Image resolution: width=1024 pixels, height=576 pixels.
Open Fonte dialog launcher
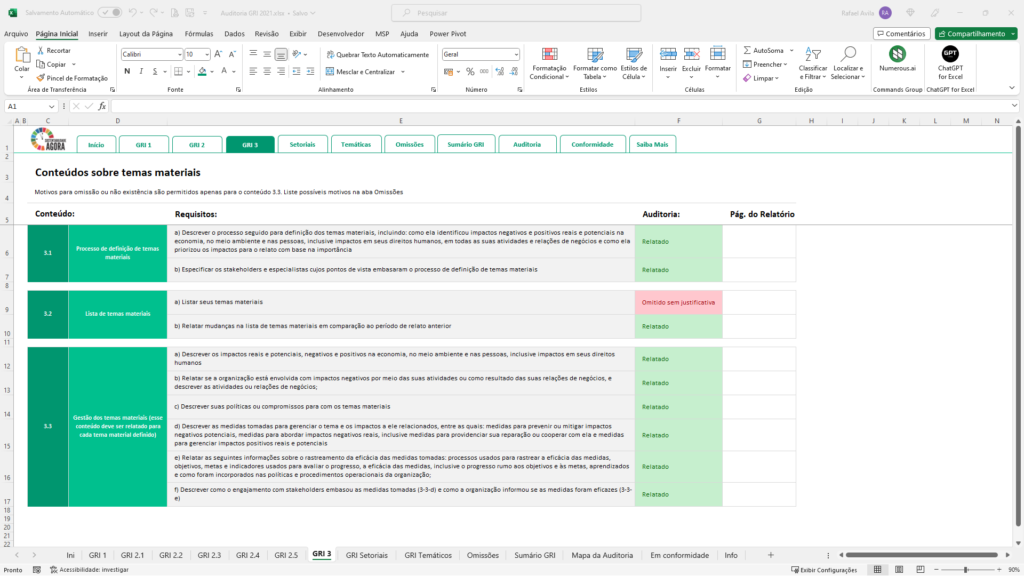238,89
